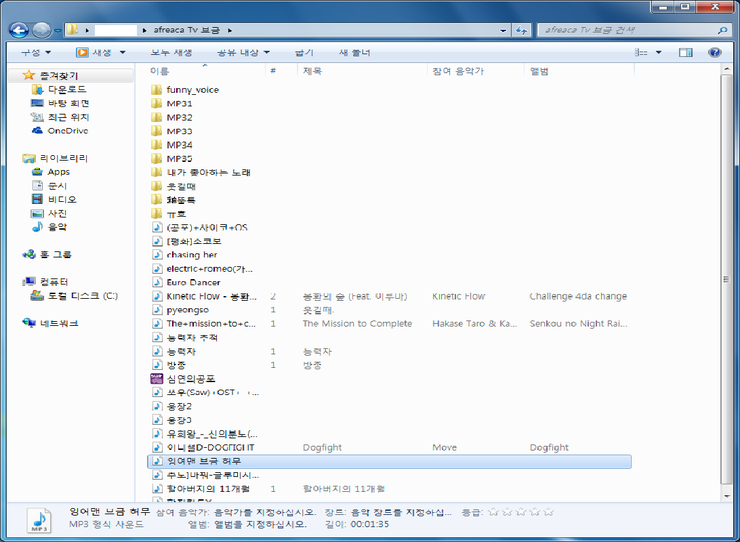Select 컴퓨터 in navigation pane

point(46,282)
